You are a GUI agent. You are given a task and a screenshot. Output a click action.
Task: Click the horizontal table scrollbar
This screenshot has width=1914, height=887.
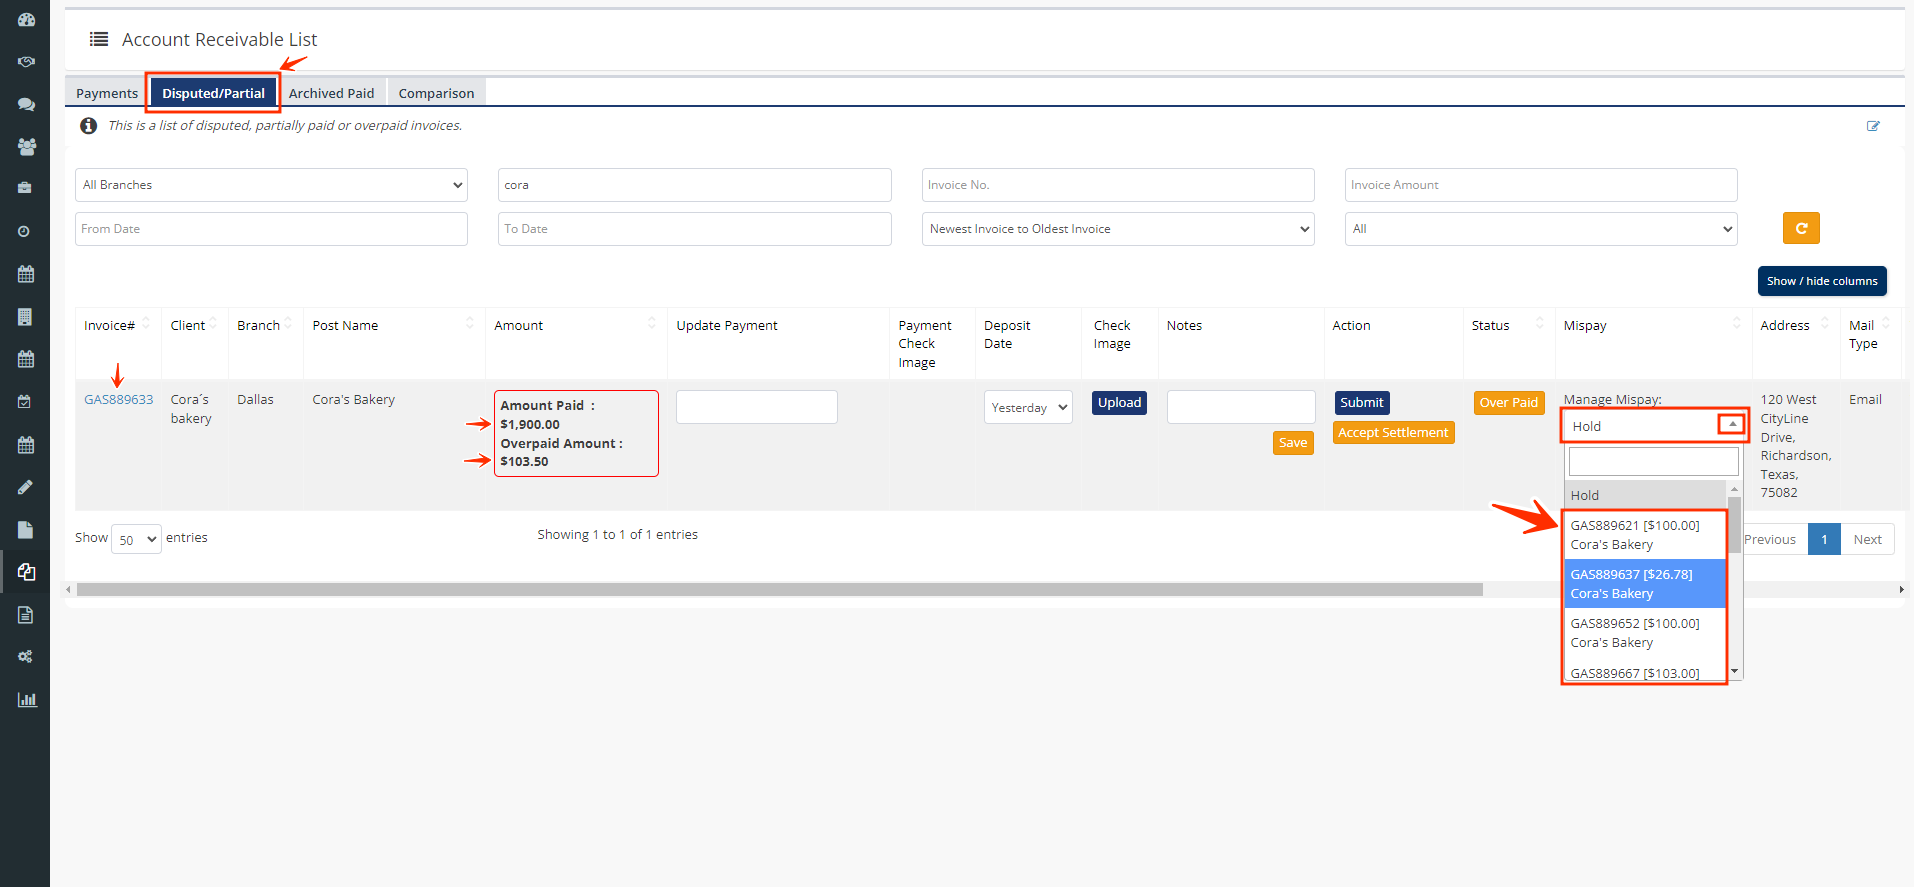[x=779, y=590]
